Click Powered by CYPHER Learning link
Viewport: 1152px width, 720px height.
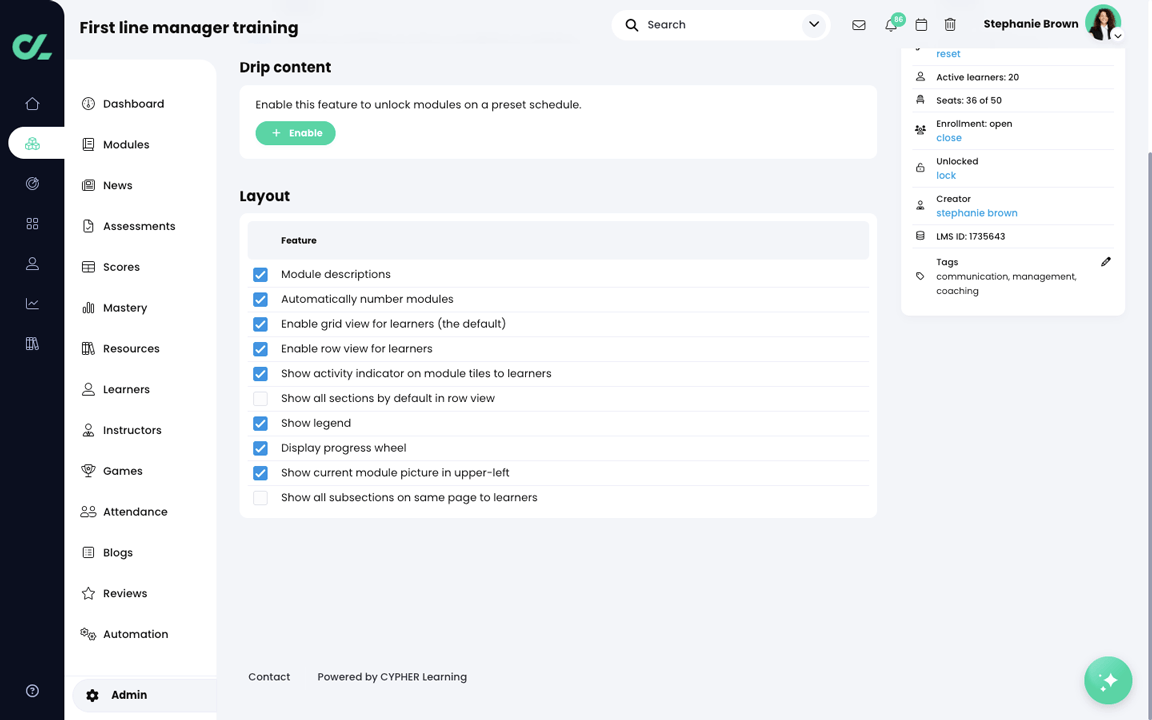coord(392,677)
